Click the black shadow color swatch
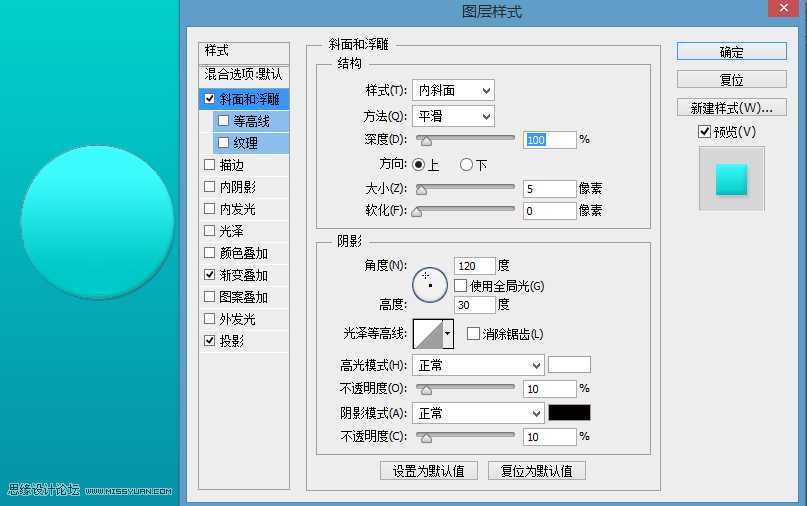807x506 pixels. pyautogui.click(x=569, y=412)
